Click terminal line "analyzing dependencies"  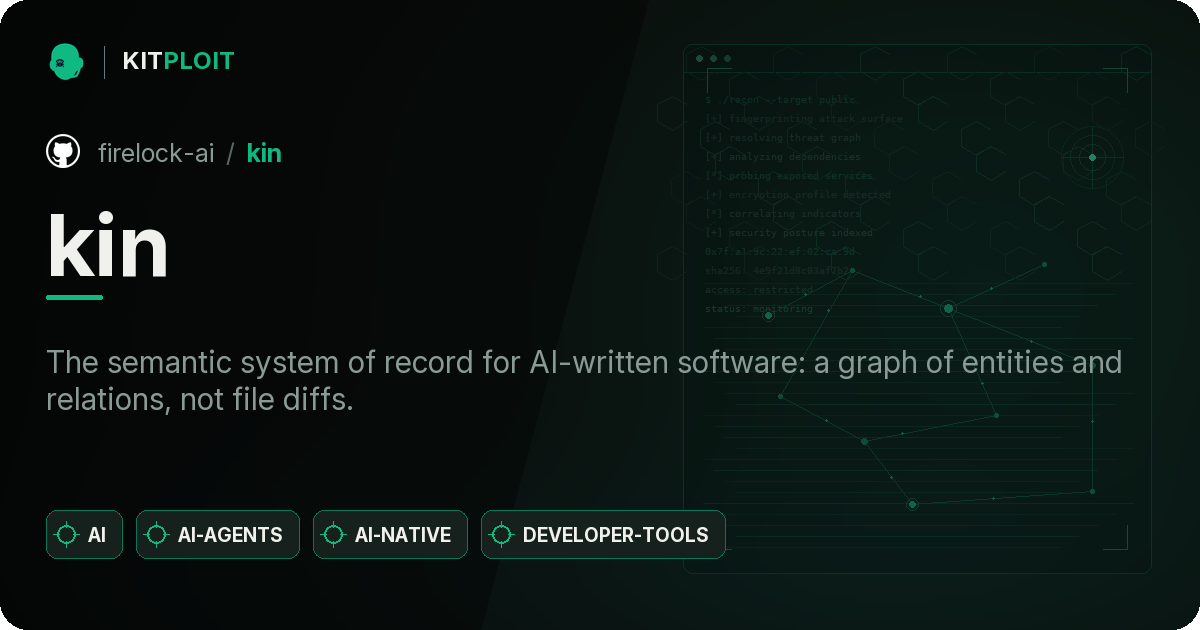pos(783,157)
